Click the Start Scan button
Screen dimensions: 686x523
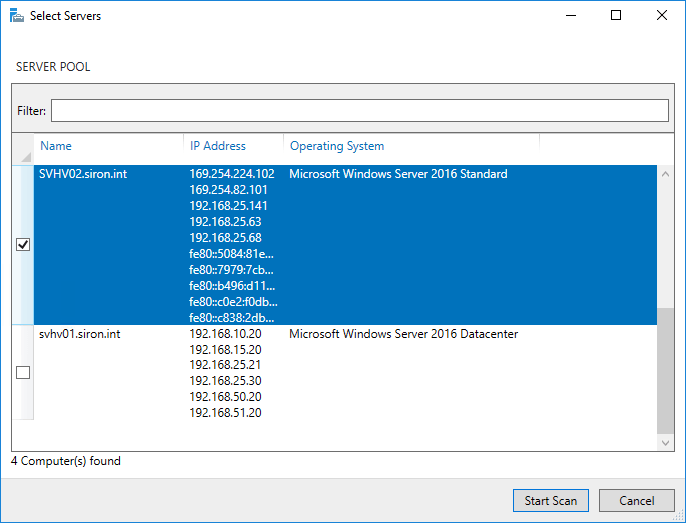pyautogui.click(x=551, y=500)
